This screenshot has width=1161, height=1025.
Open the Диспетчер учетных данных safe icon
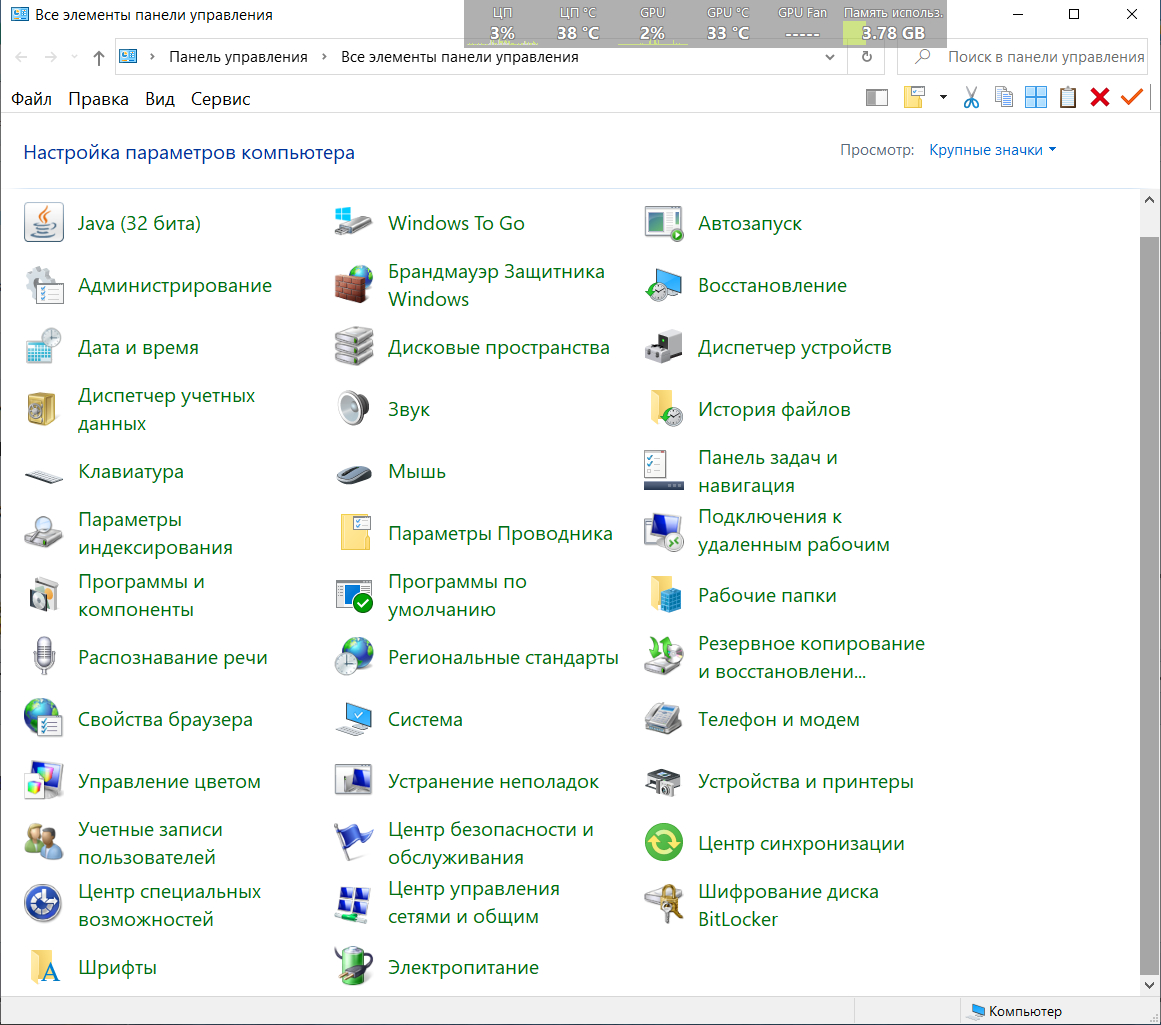[x=44, y=410]
